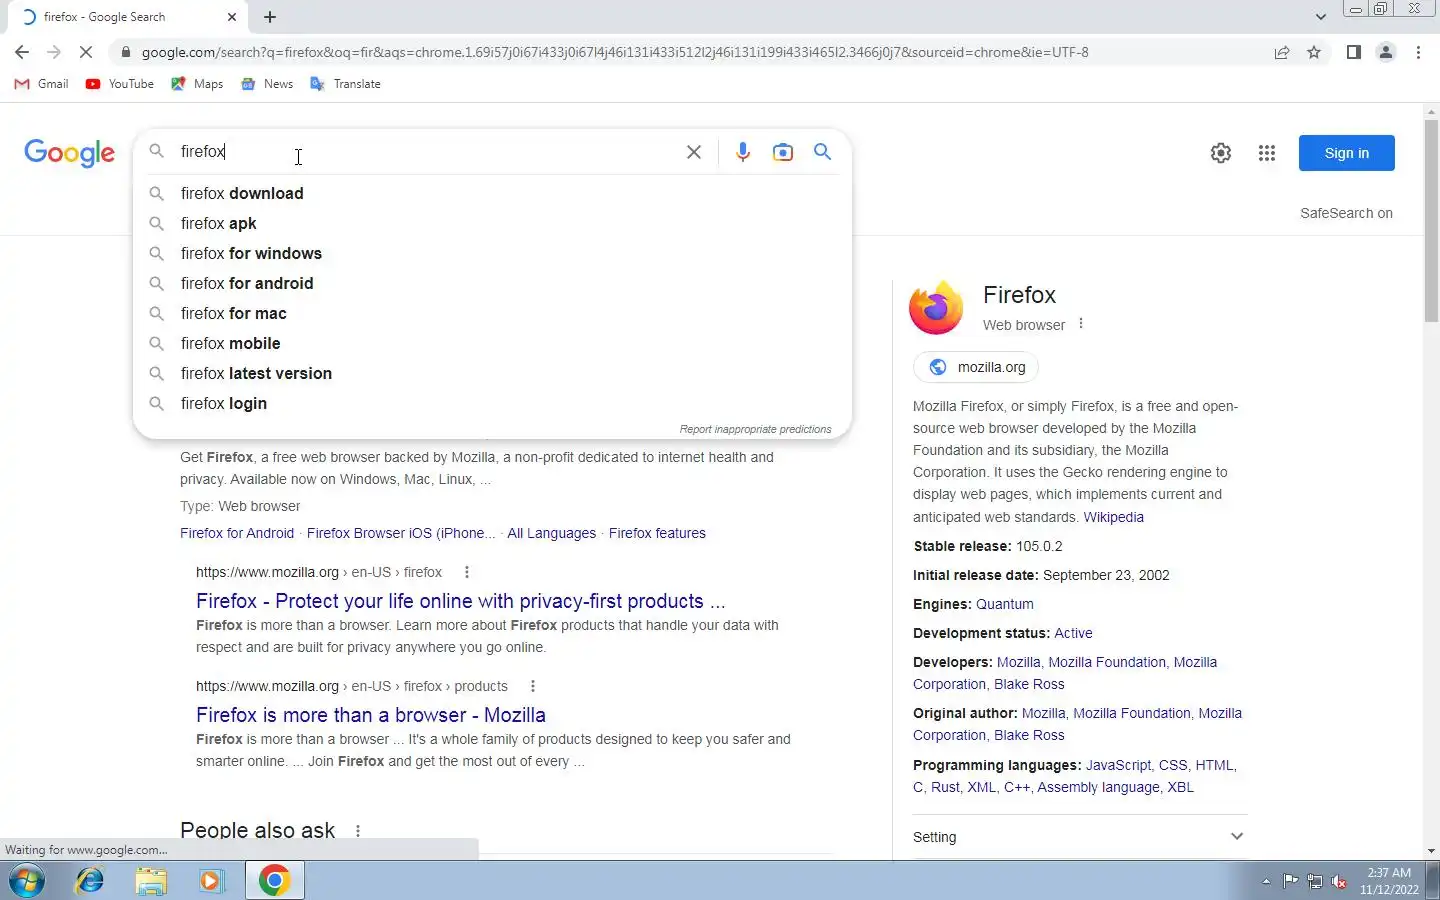Click SafeSearch on

(x=1346, y=213)
